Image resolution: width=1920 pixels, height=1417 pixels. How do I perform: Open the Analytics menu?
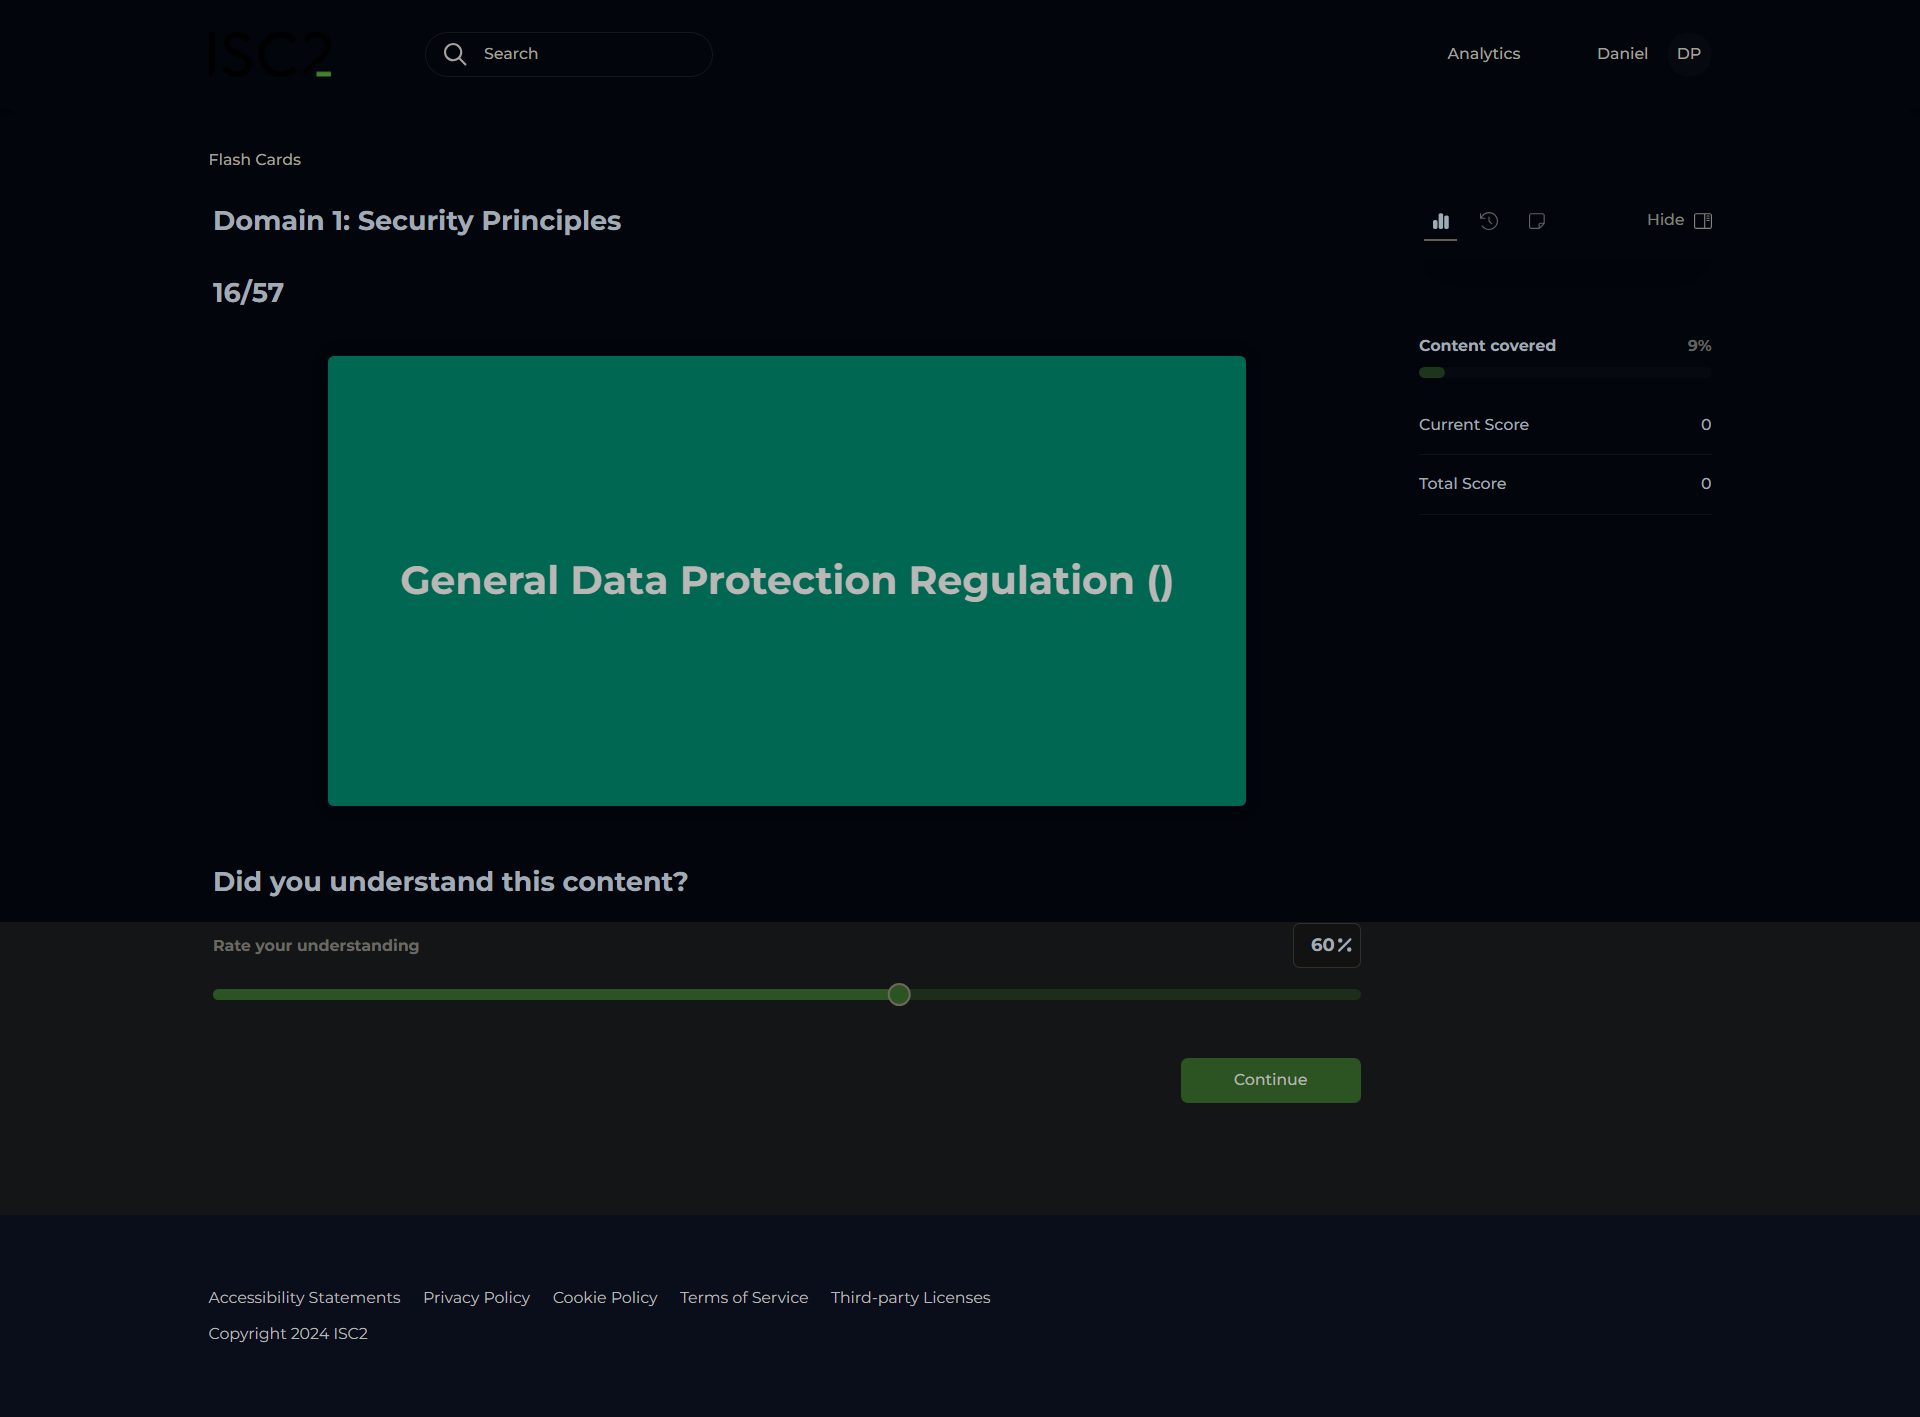click(1483, 54)
